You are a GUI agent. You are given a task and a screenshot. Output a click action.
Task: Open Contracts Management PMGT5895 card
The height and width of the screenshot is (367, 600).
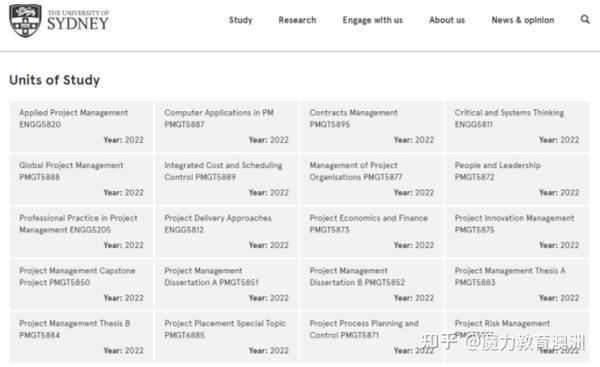pos(372,127)
